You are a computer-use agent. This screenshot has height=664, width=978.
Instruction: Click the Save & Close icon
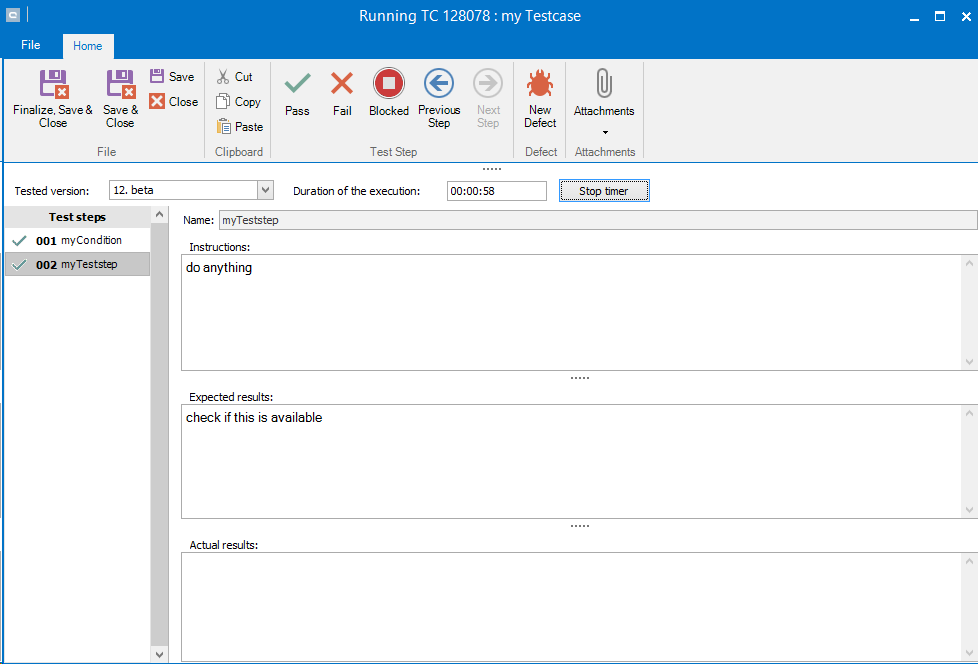coord(120,84)
